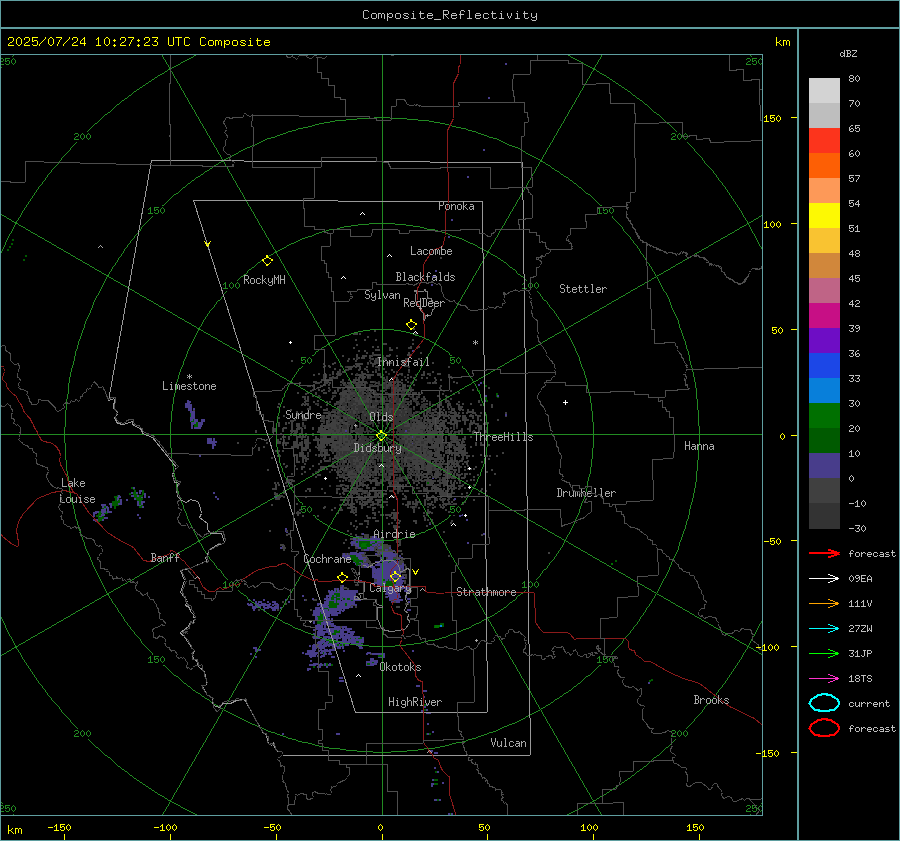Screen dimensions: 900x841
Task: Click the Composite_Reflectivity title
Action: [x=450, y=15]
